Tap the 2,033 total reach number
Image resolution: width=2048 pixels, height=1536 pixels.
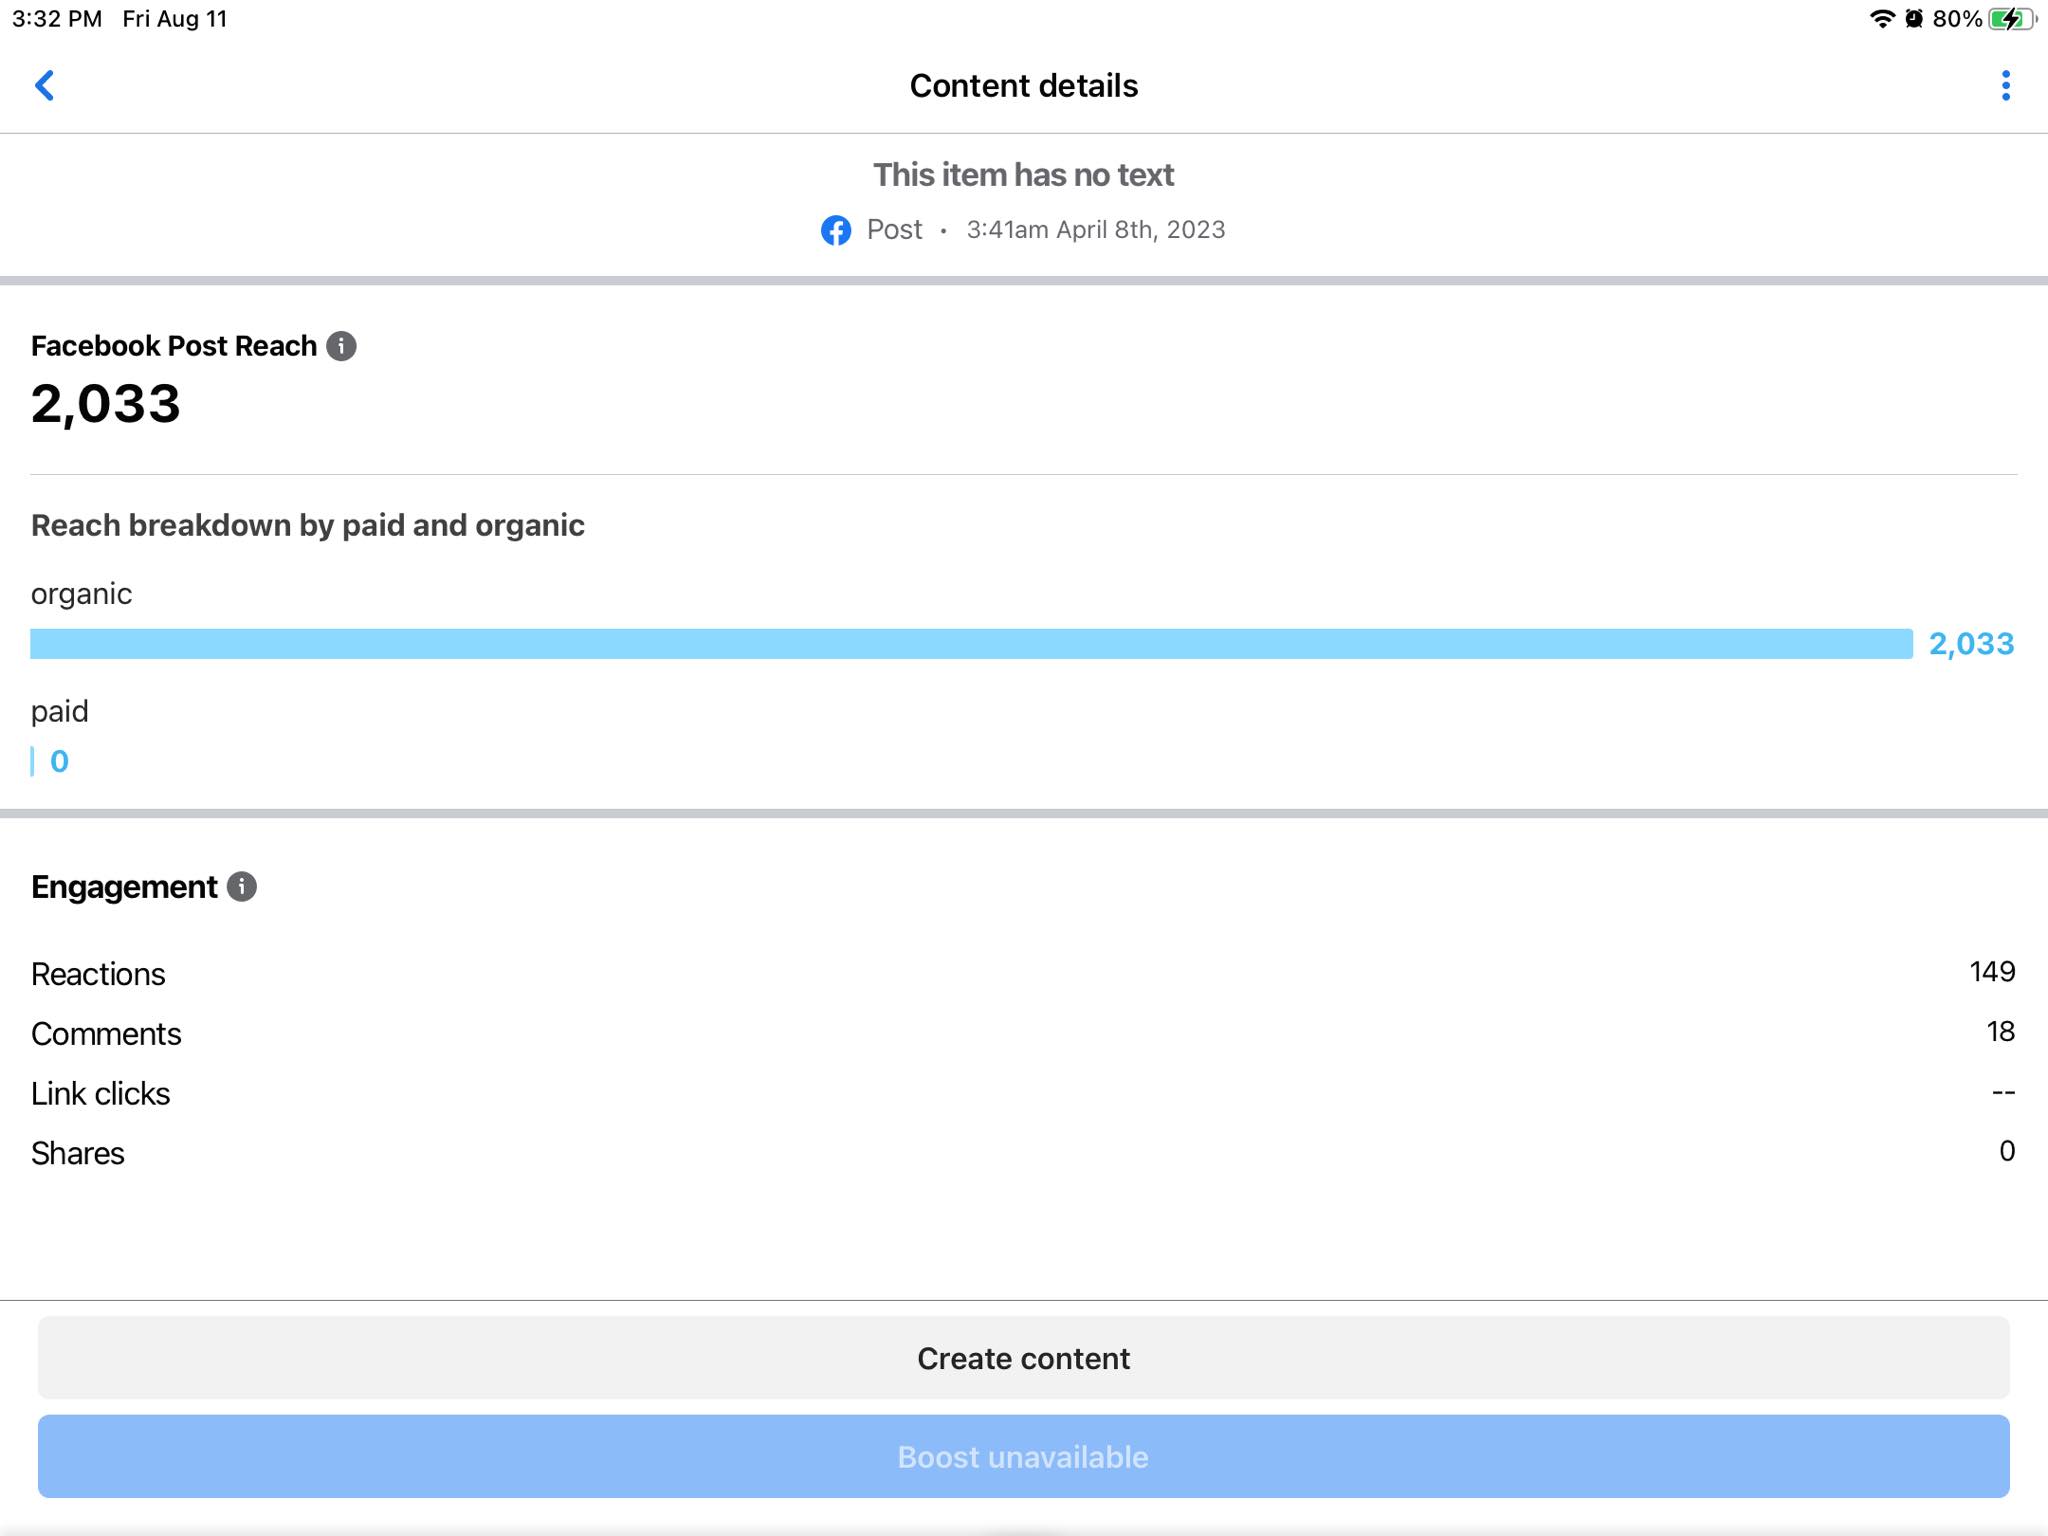pos(106,404)
